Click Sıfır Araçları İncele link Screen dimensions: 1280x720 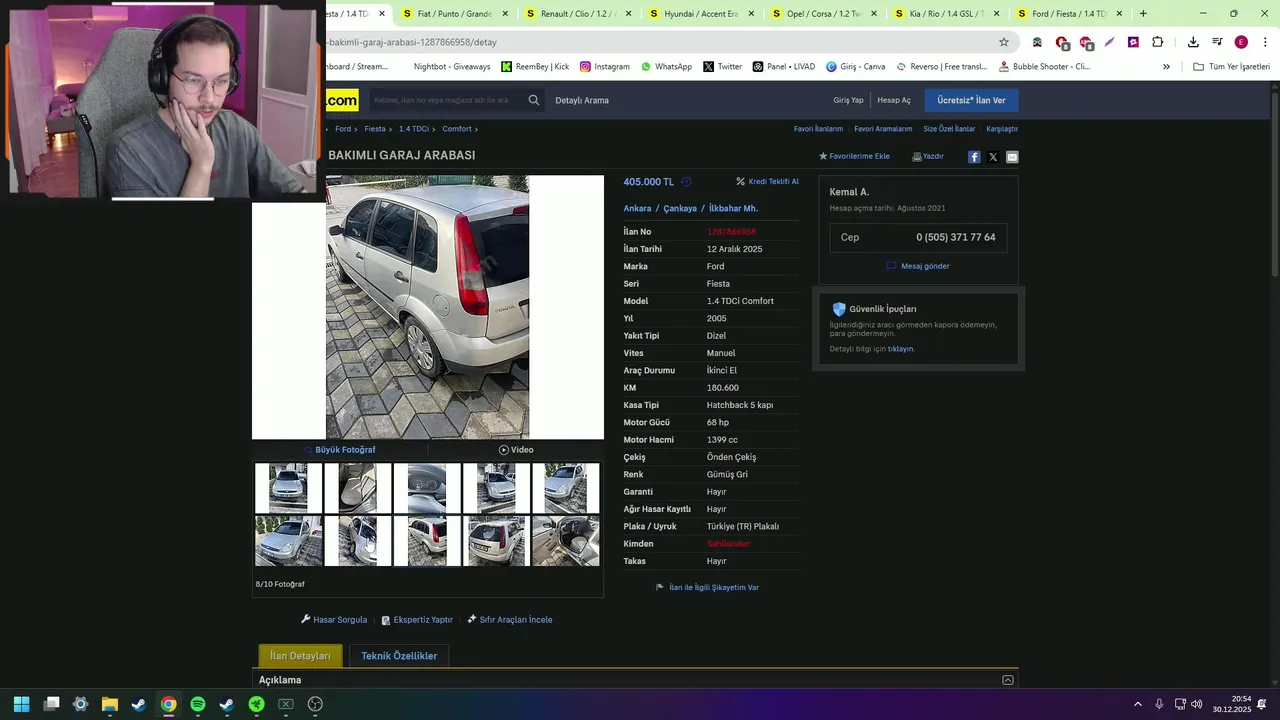coord(509,620)
